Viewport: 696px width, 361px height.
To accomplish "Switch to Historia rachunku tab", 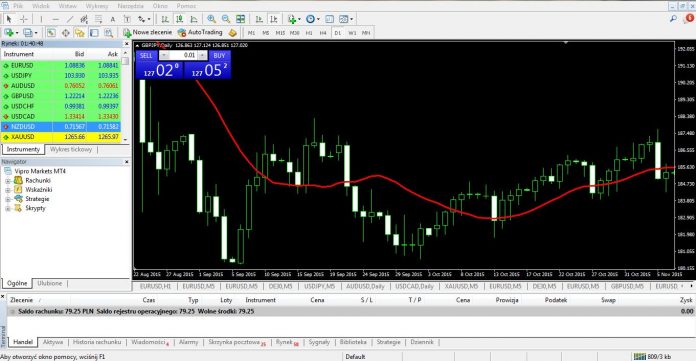I will tap(97, 342).
